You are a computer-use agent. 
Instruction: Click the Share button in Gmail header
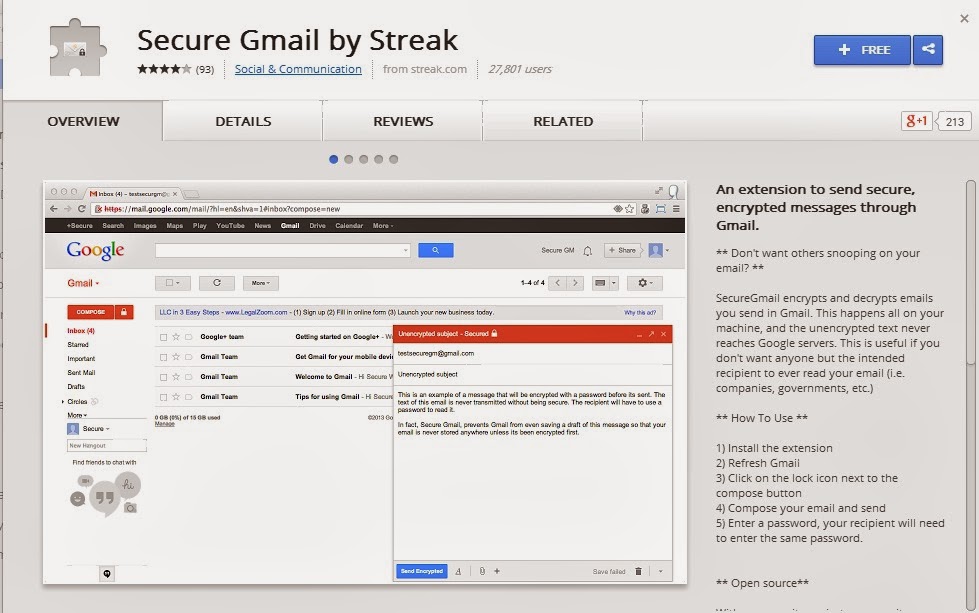click(622, 250)
